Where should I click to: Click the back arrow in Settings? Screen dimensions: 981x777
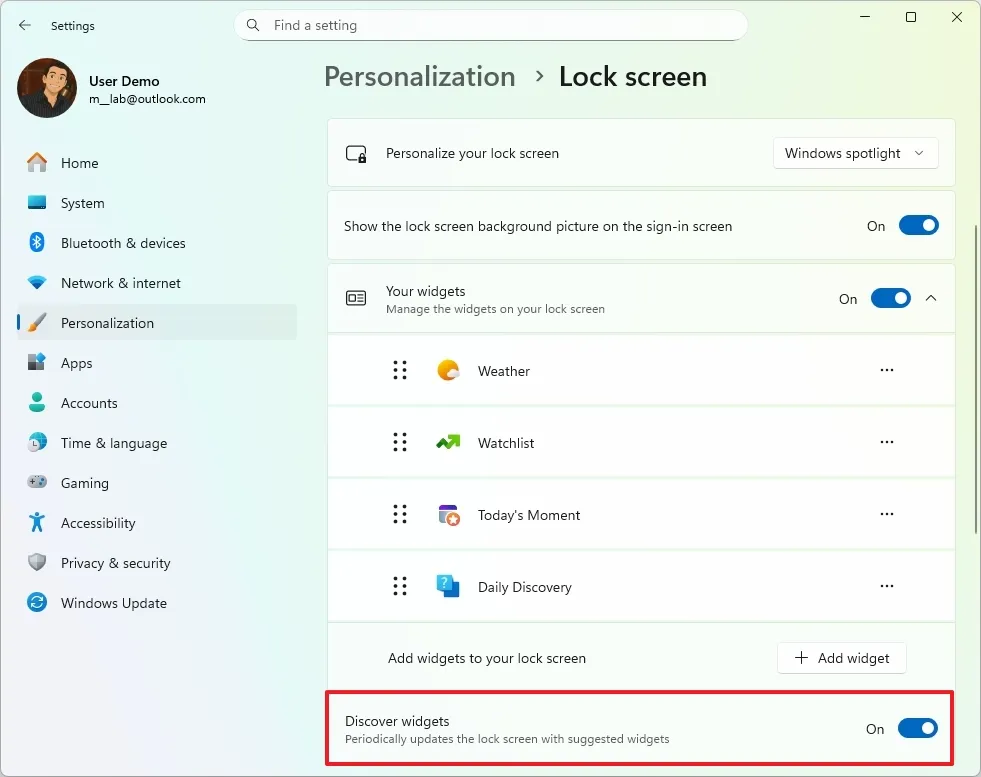(25, 25)
